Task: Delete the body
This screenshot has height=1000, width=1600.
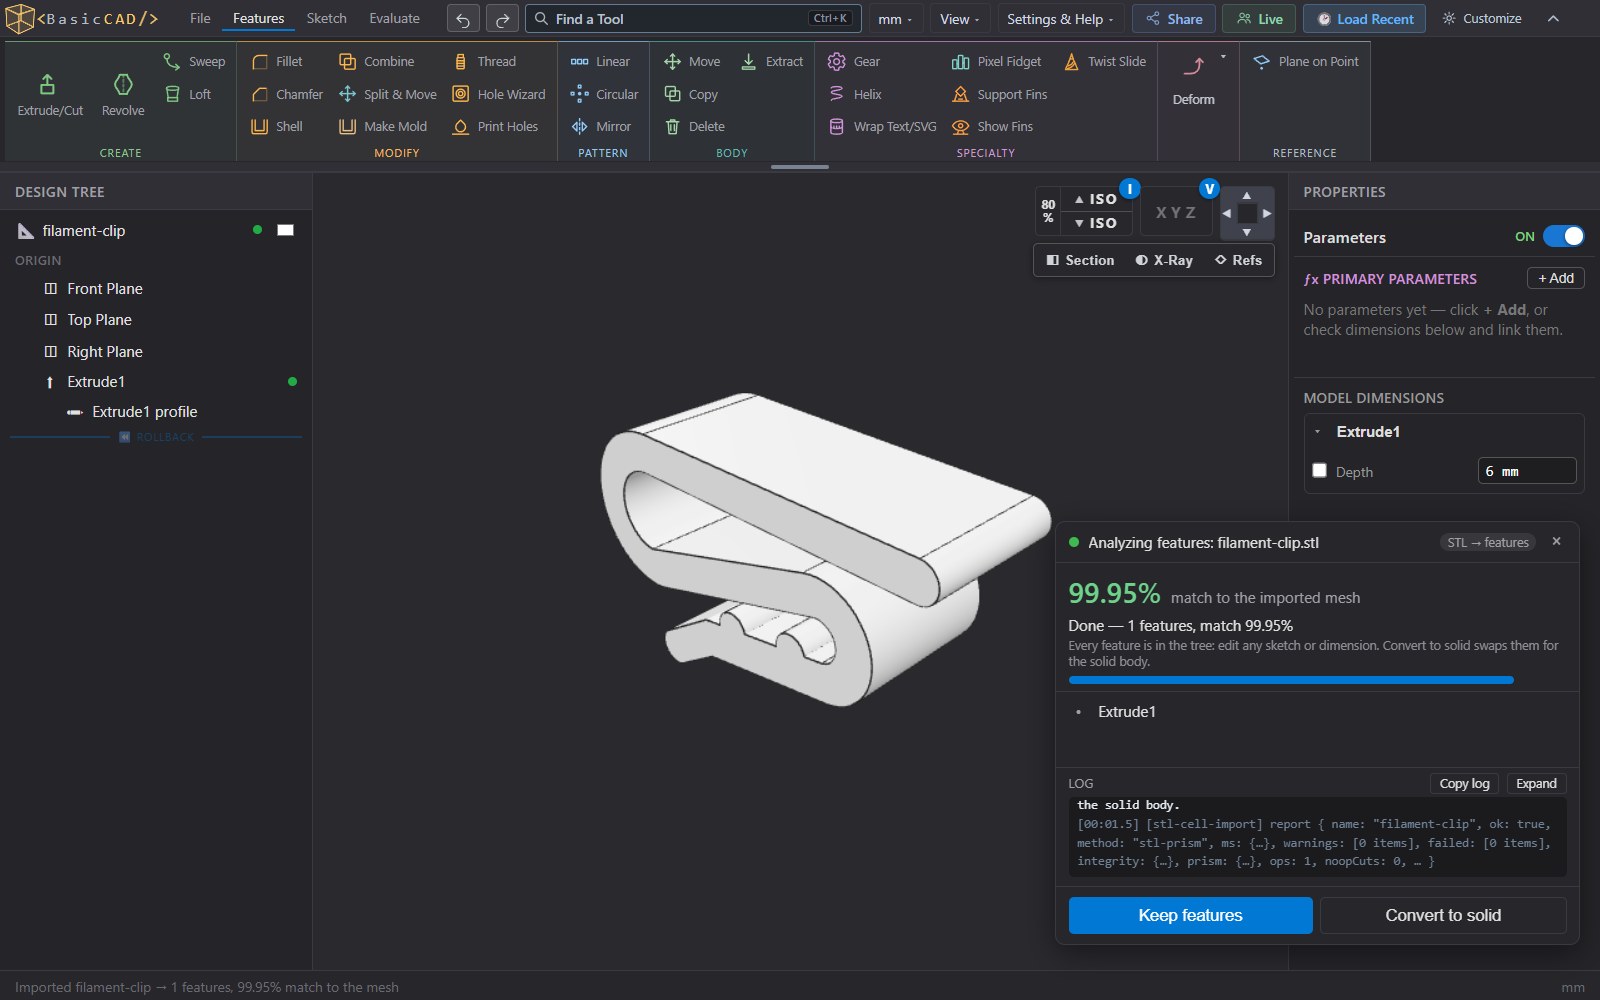Action: point(695,126)
